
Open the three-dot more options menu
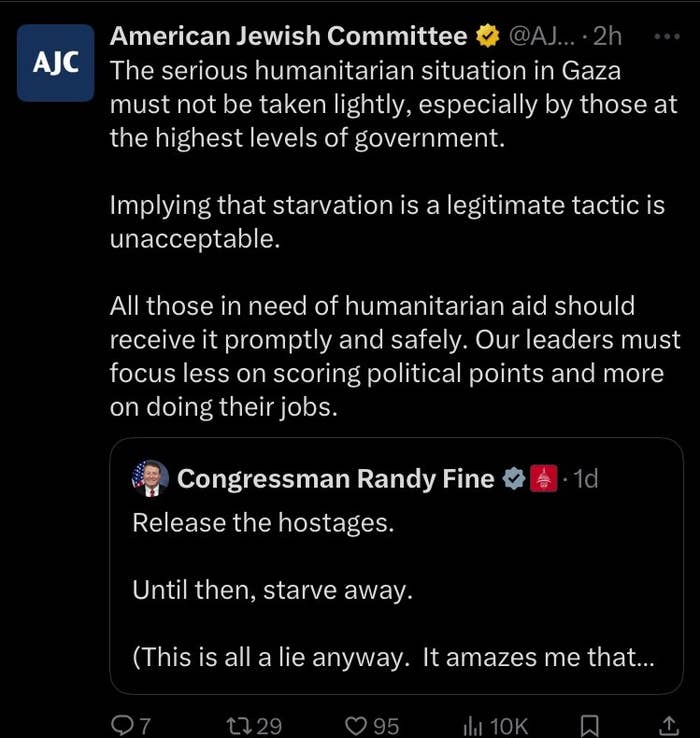[665, 37]
